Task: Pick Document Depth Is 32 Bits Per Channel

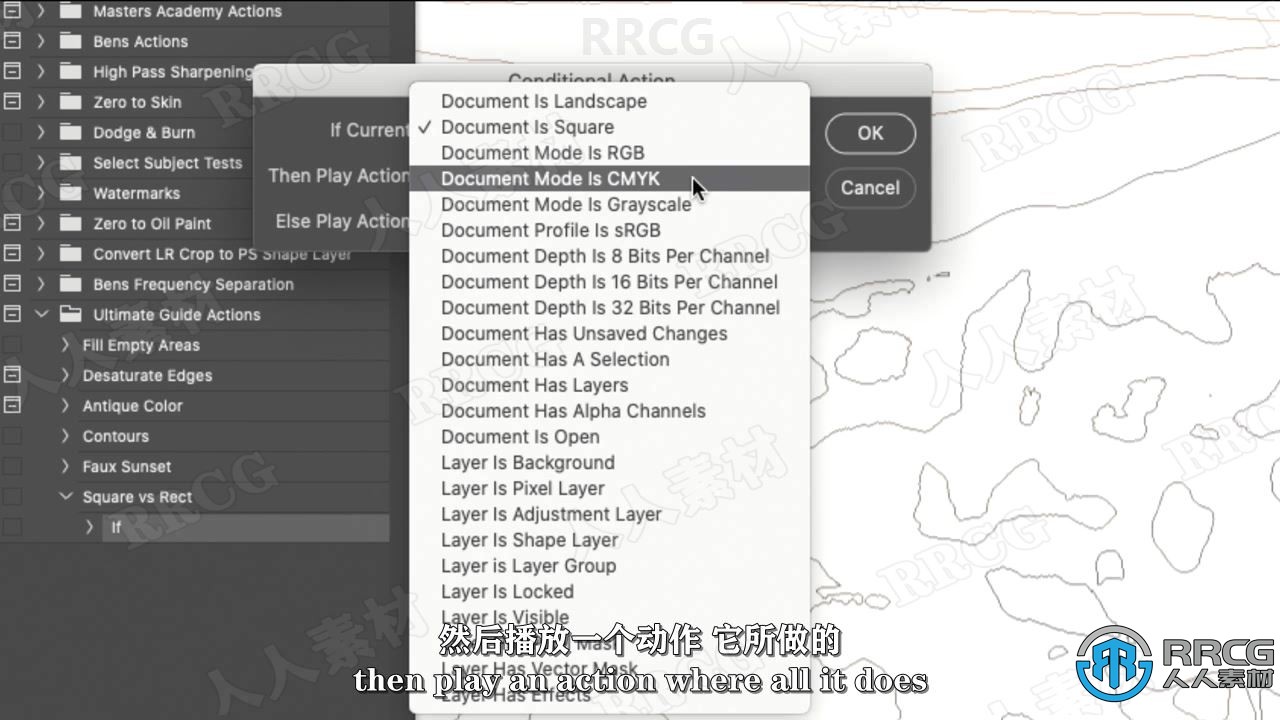Action: [x=609, y=308]
